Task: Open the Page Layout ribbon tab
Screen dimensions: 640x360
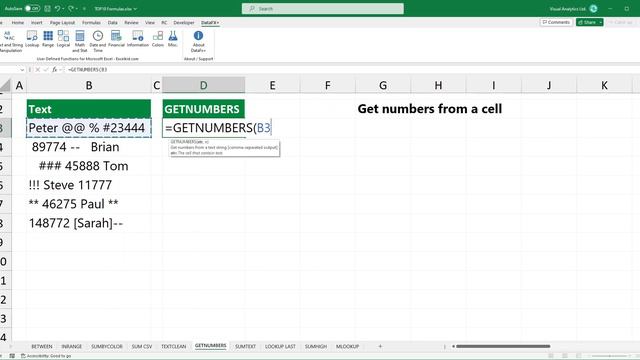Action: coord(62,23)
